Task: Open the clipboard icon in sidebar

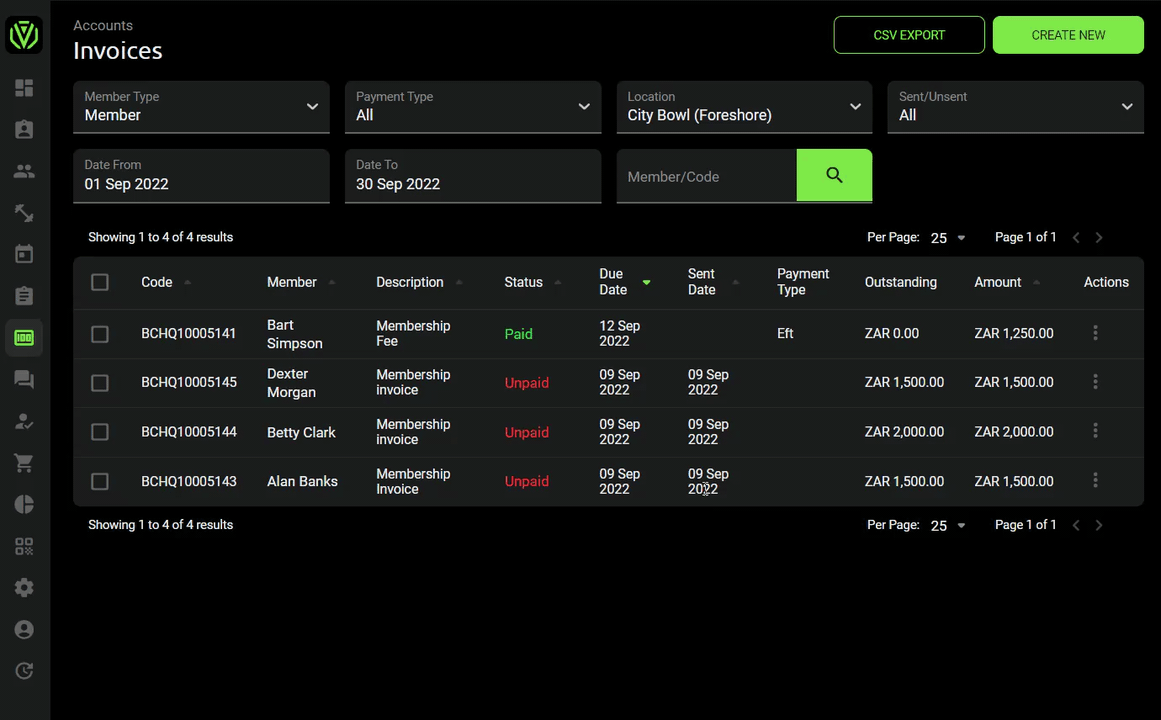Action: (x=24, y=296)
